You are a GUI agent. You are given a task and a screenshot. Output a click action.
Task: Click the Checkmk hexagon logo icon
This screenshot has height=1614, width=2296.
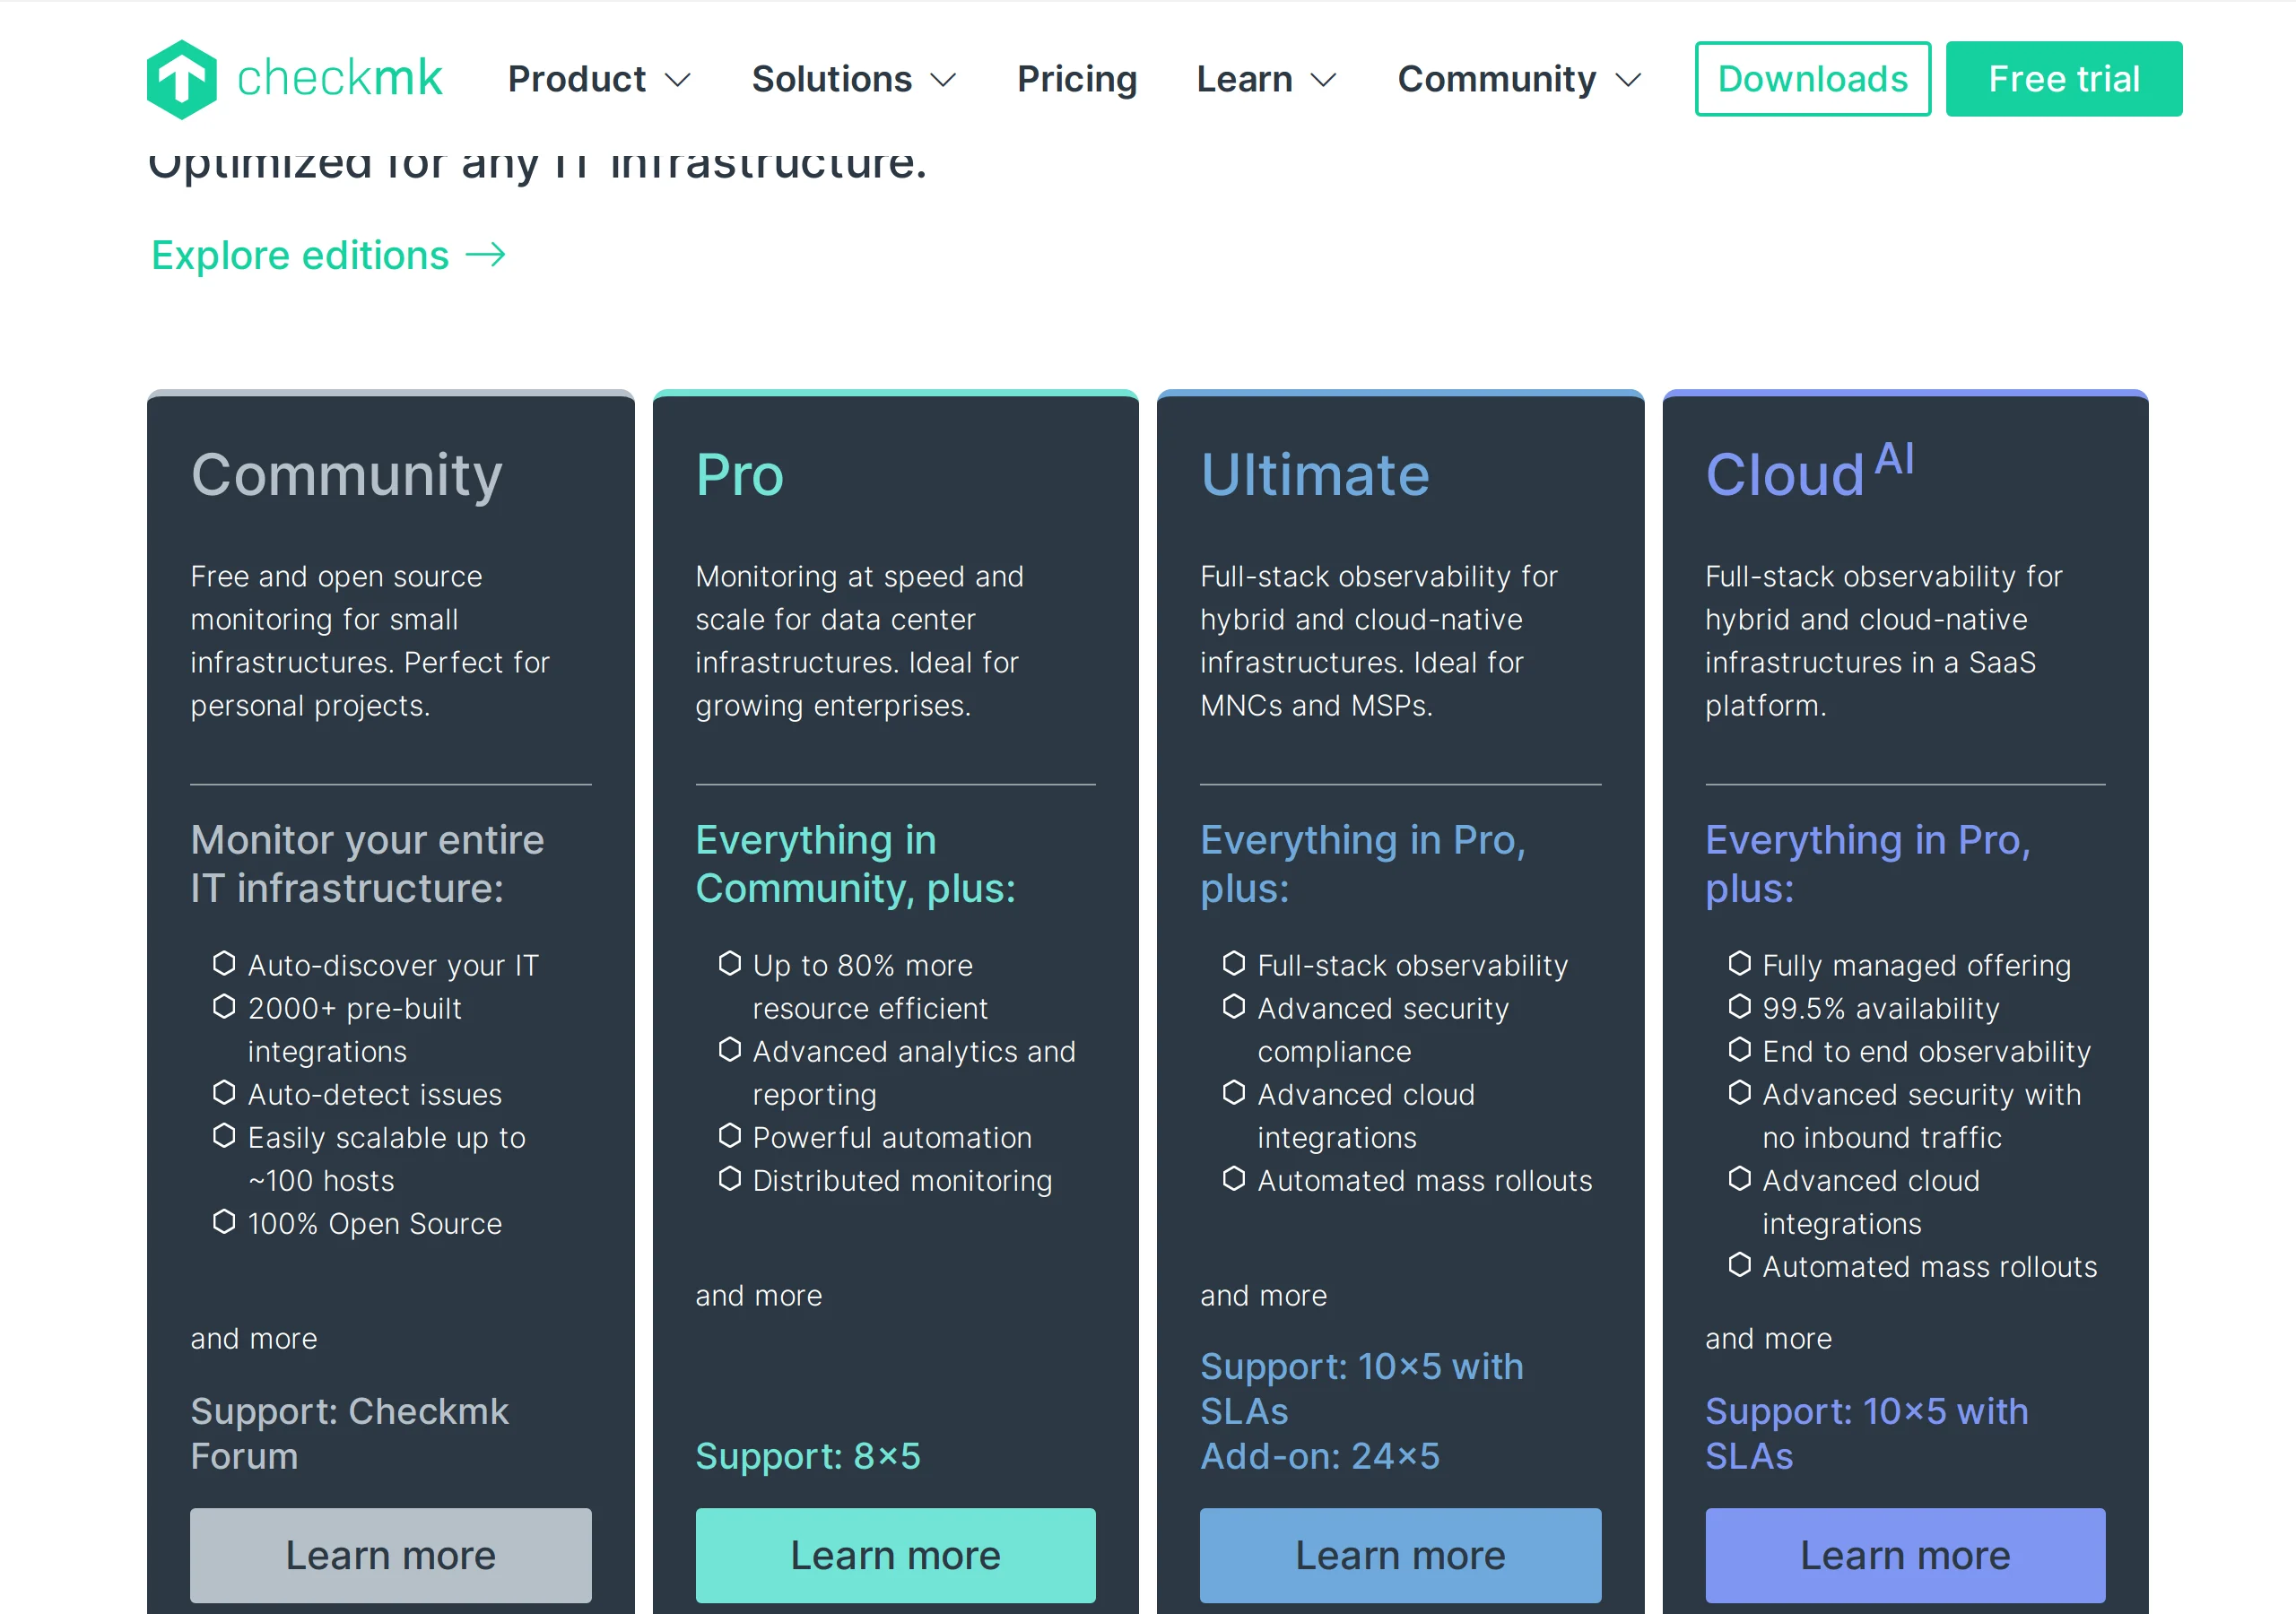[181, 79]
